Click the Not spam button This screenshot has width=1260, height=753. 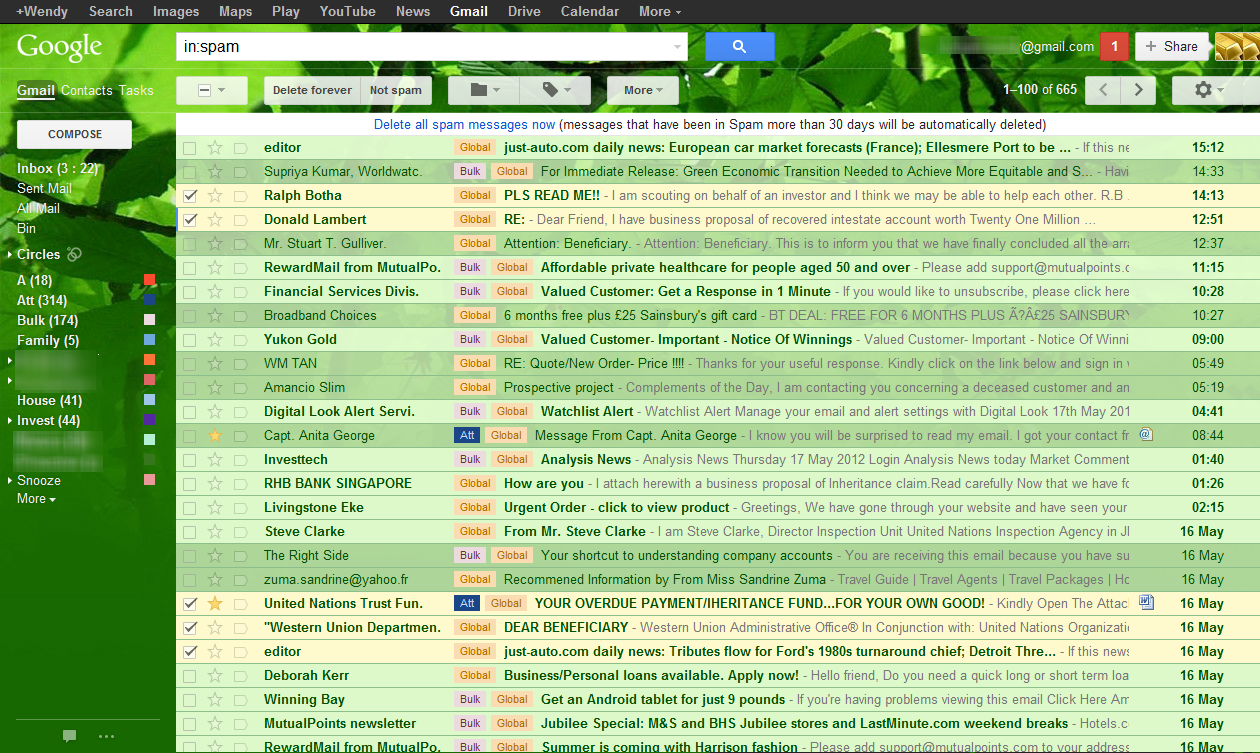pyautogui.click(x=396, y=90)
